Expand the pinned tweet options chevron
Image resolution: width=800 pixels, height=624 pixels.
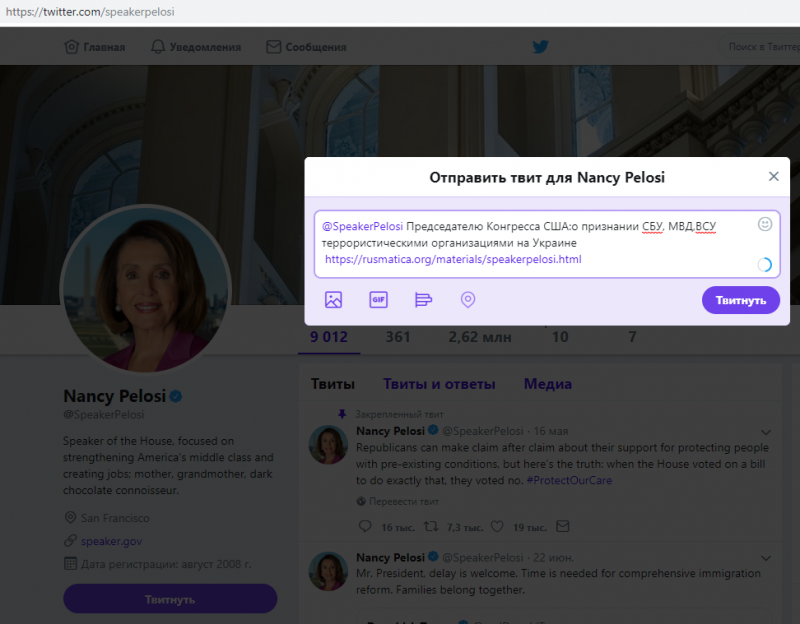click(x=765, y=432)
